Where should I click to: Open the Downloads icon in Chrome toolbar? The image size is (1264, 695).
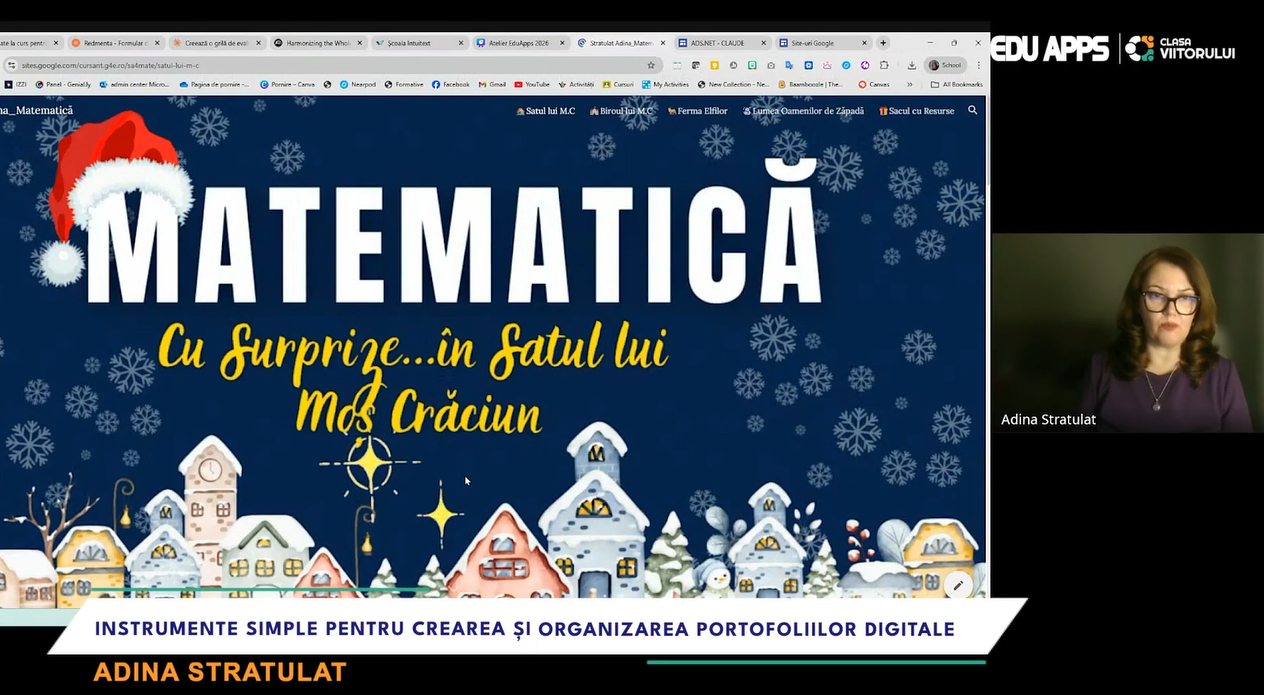[x=912, y=65]
